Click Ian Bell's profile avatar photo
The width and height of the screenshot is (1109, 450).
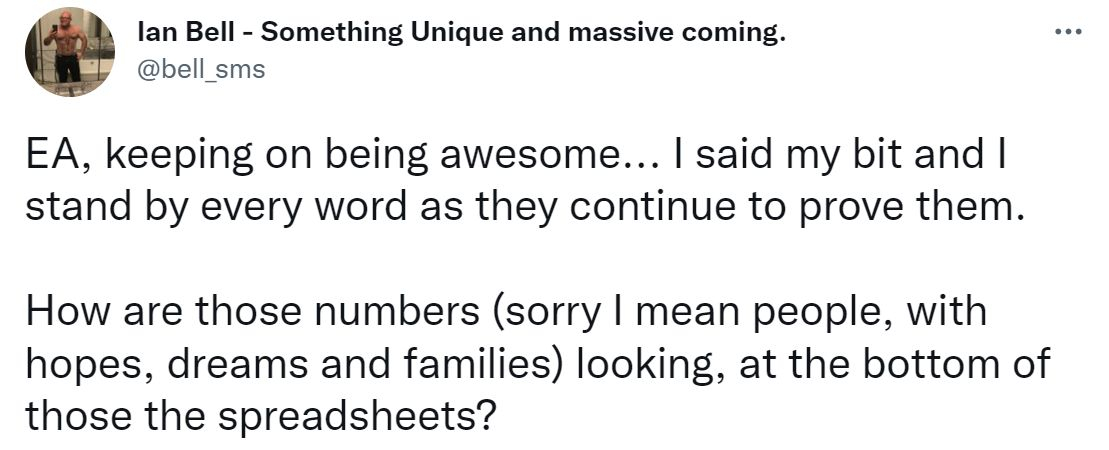click(70, 52)
